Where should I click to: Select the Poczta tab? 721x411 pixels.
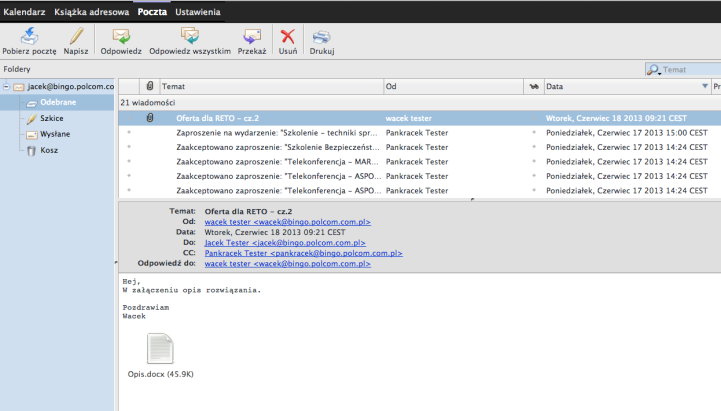coord(152,12)
